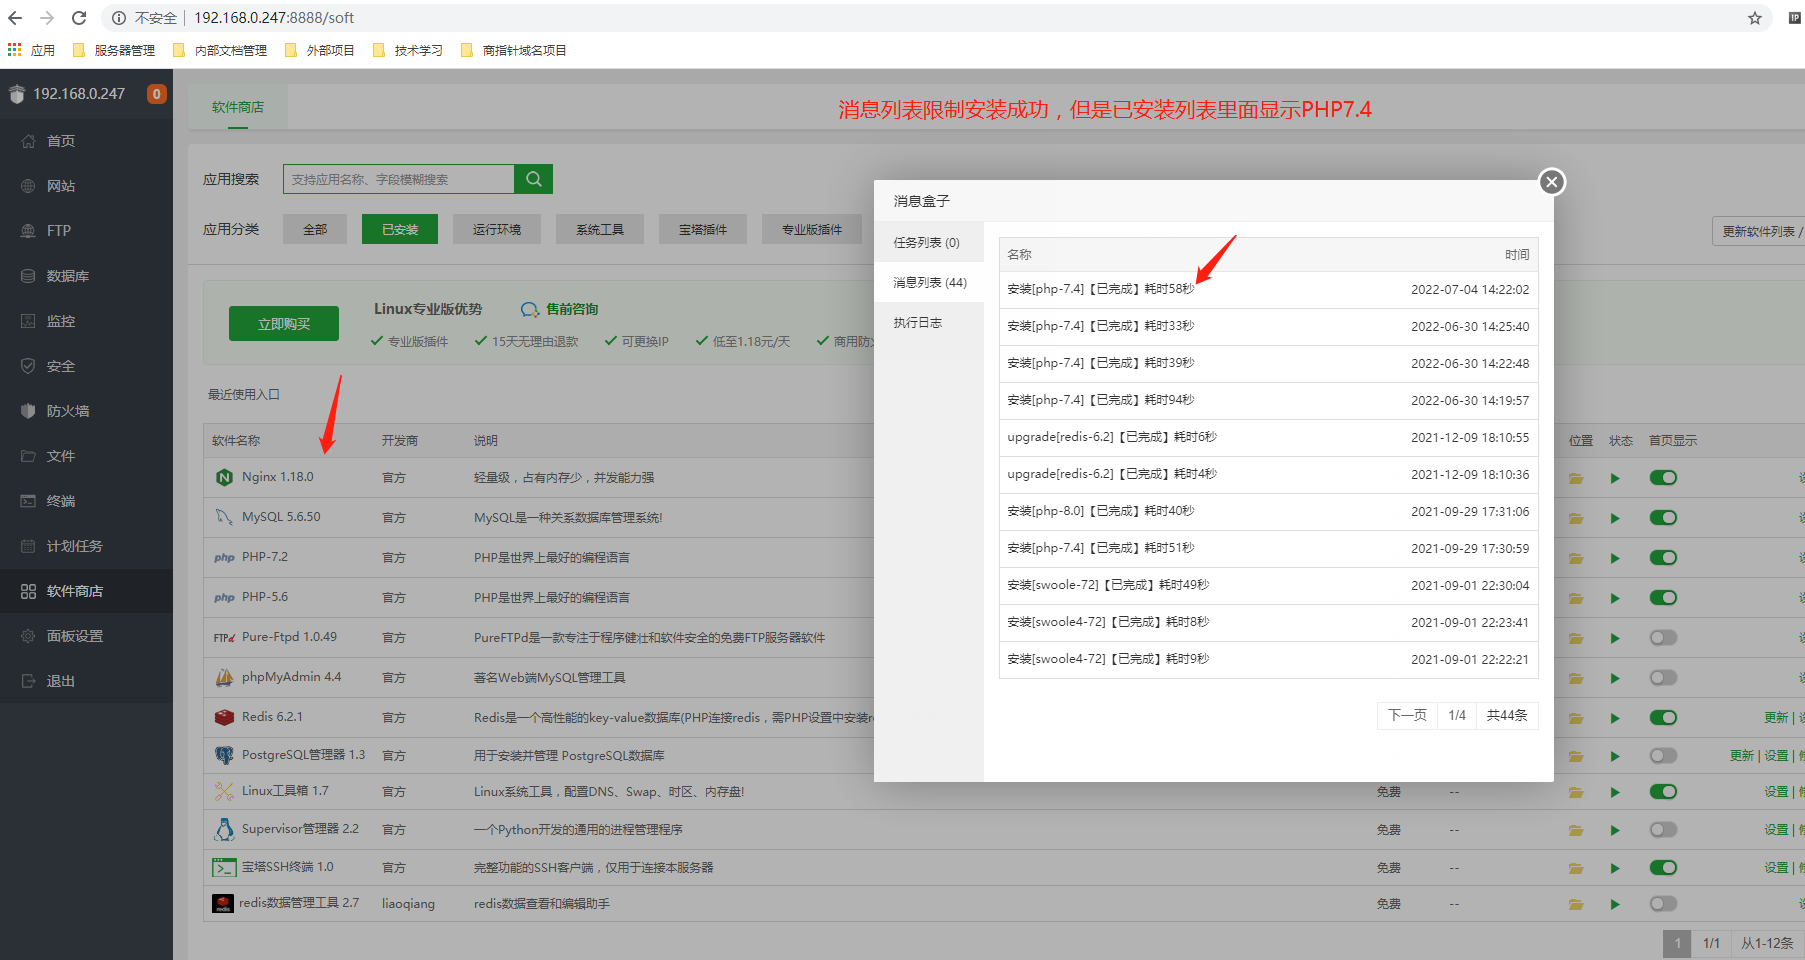Click the Supervisor管理器 icon
This screenshot has height=960, width=1805.
pyautogui.click(x=224, y=829)
